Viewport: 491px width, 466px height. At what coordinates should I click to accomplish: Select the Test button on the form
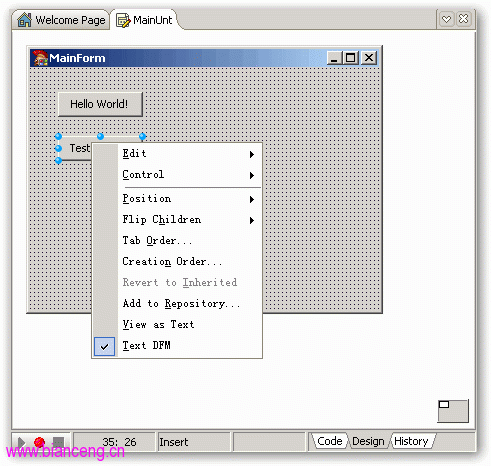pos(75,148)
